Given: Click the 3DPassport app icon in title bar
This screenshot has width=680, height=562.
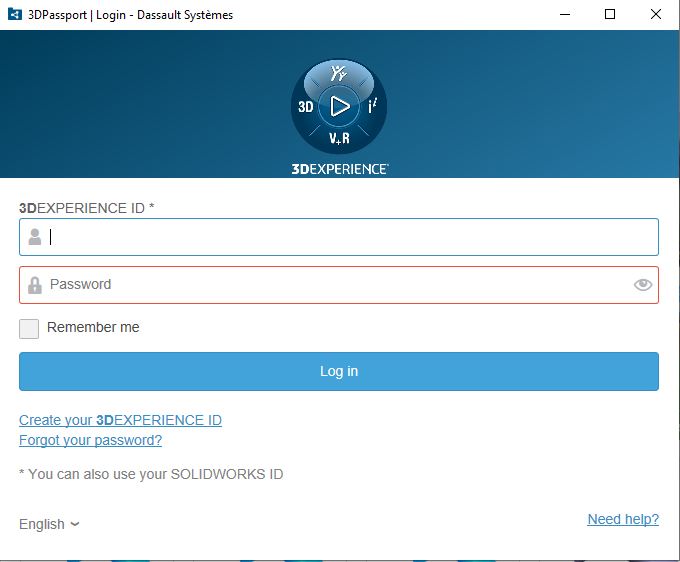Looking at the screenshot, I should point(15,15).
